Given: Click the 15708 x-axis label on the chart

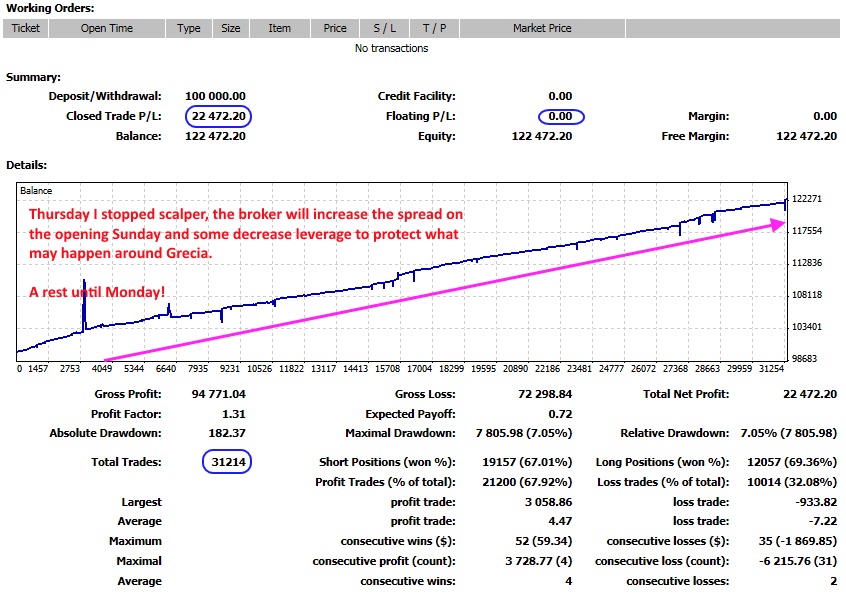Looking at the screenshot, I should coord(387,369).
